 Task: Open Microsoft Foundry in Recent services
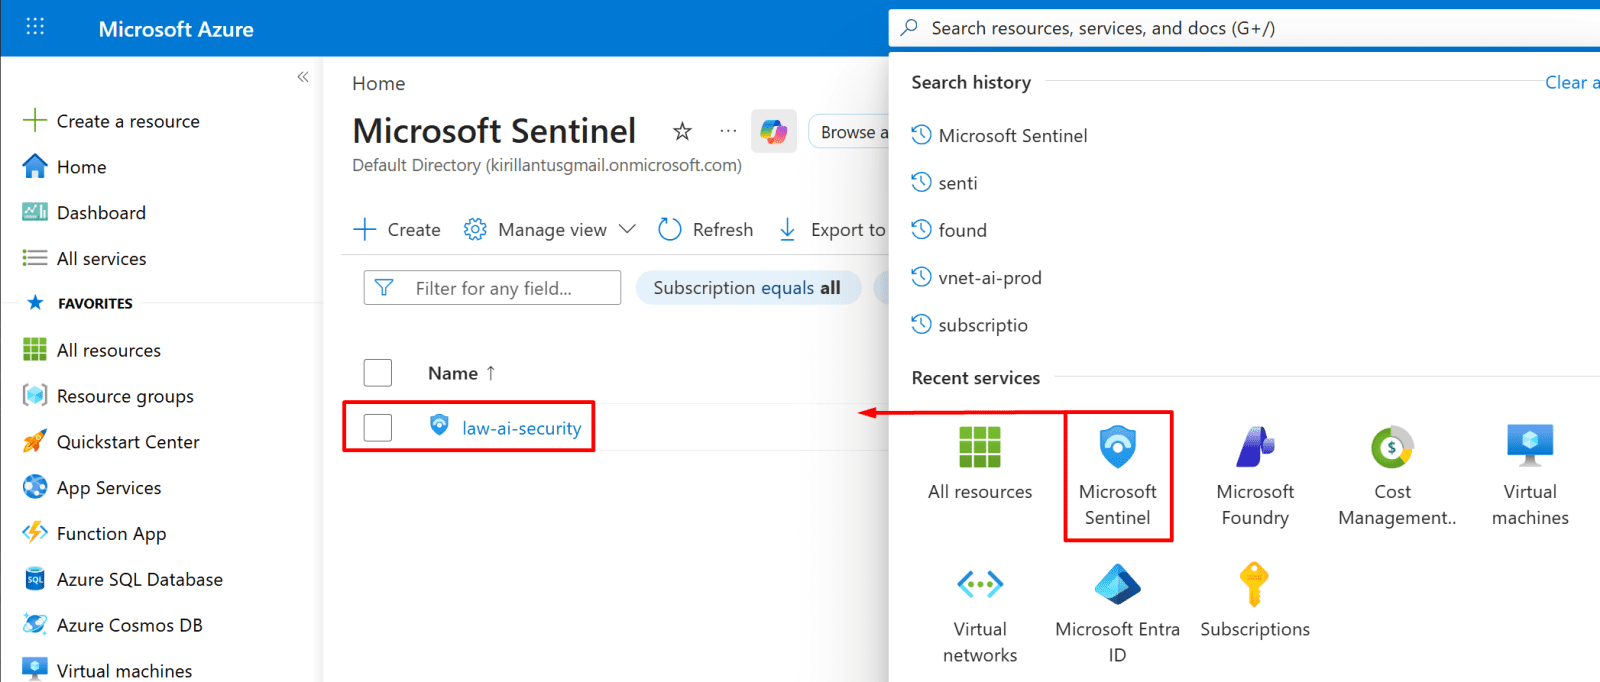(x=1255, y=476)
